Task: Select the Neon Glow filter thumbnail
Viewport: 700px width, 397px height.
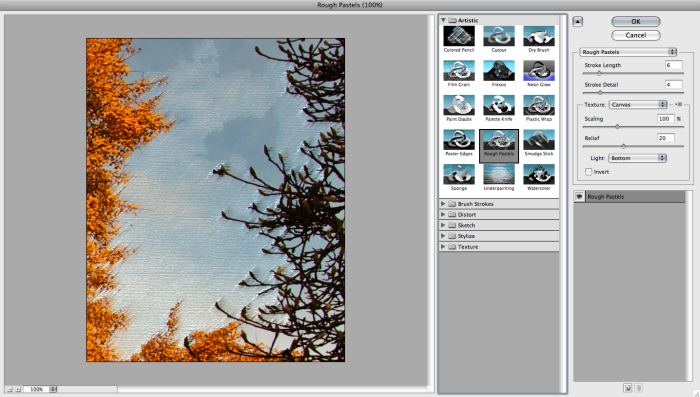Action: coord(539,71)
